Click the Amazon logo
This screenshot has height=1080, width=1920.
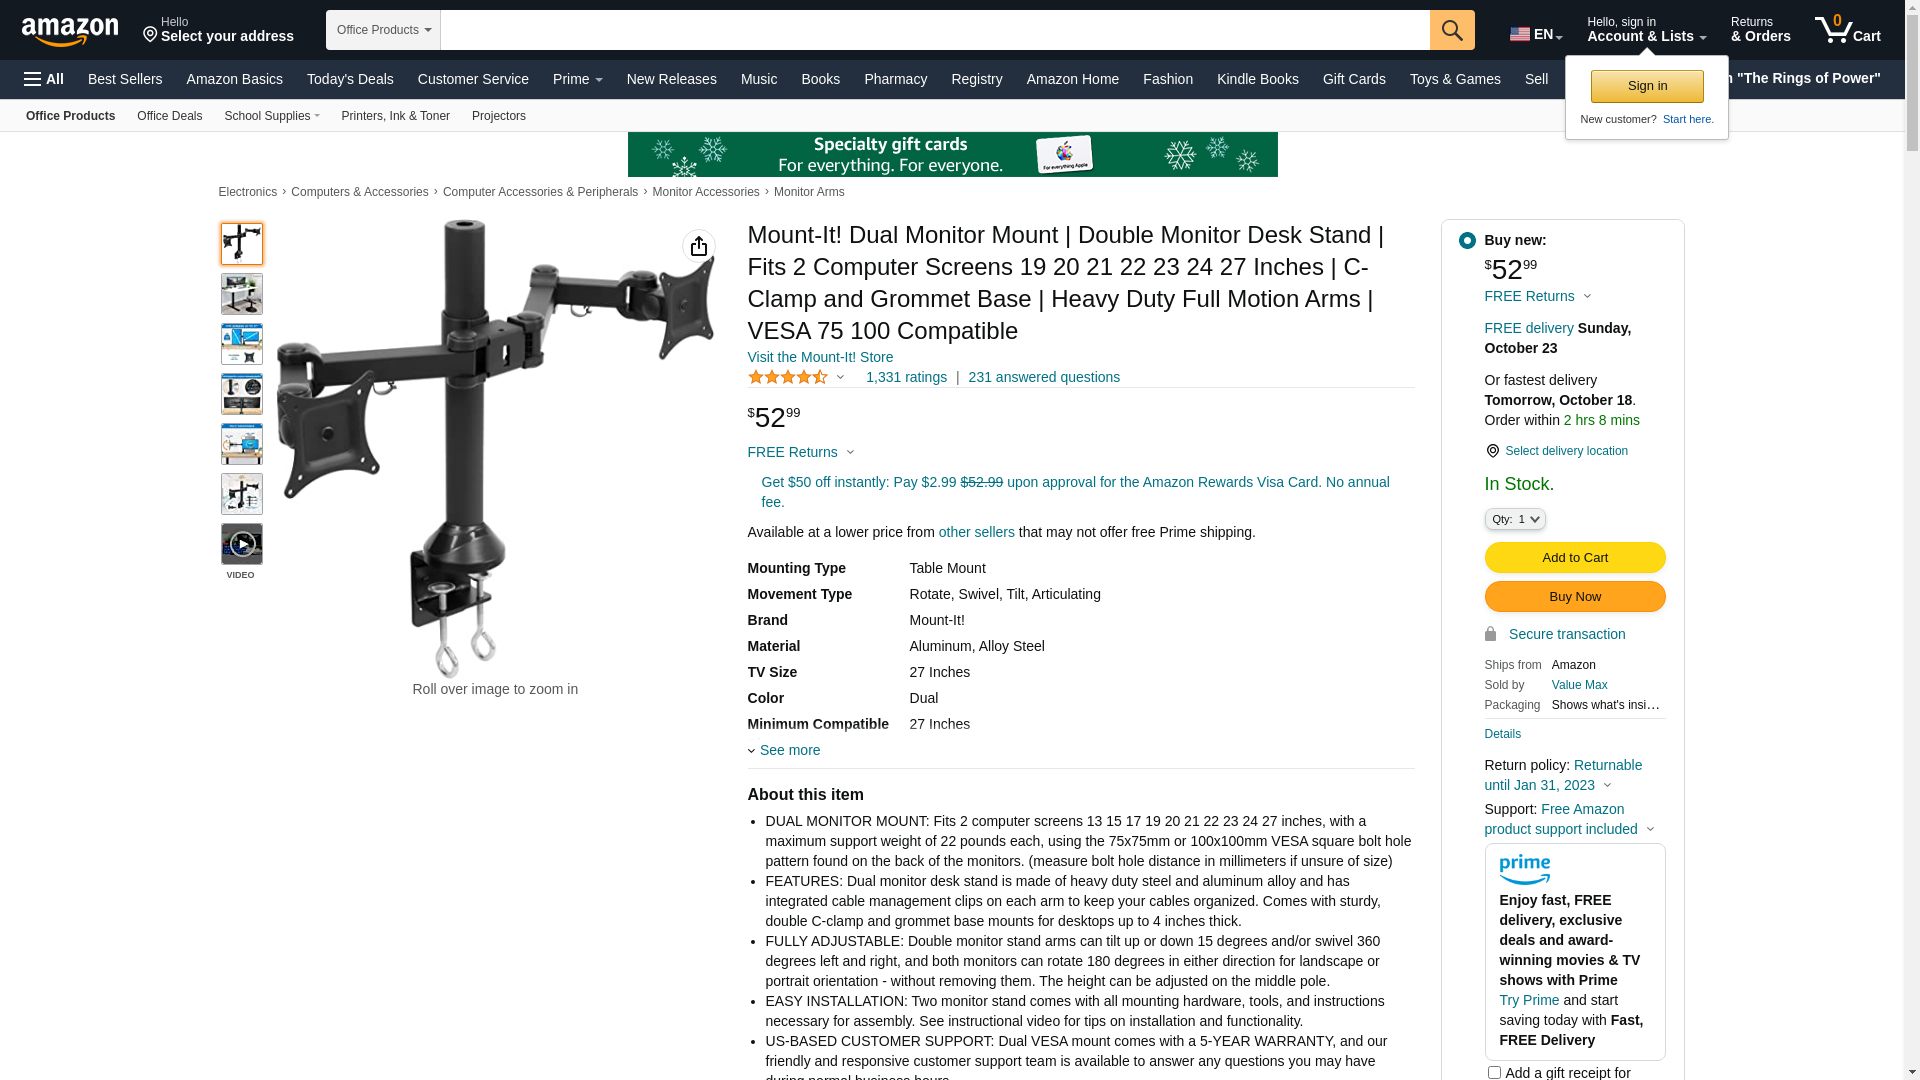(x=70, y=31)
